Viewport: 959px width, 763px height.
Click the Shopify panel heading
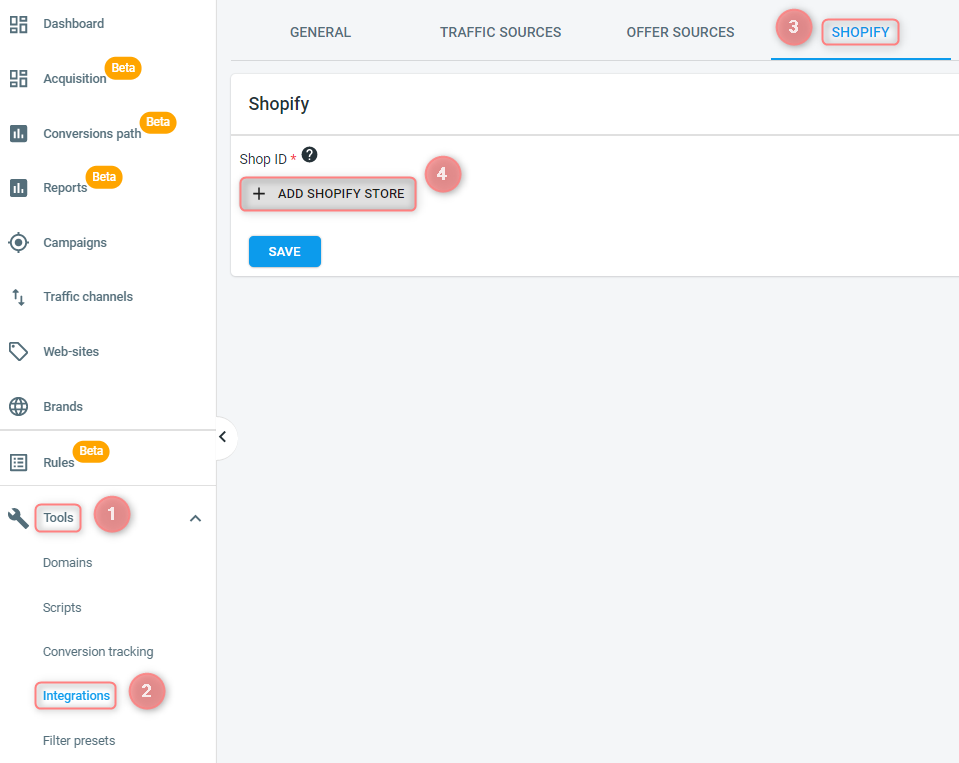pos(279,104)
